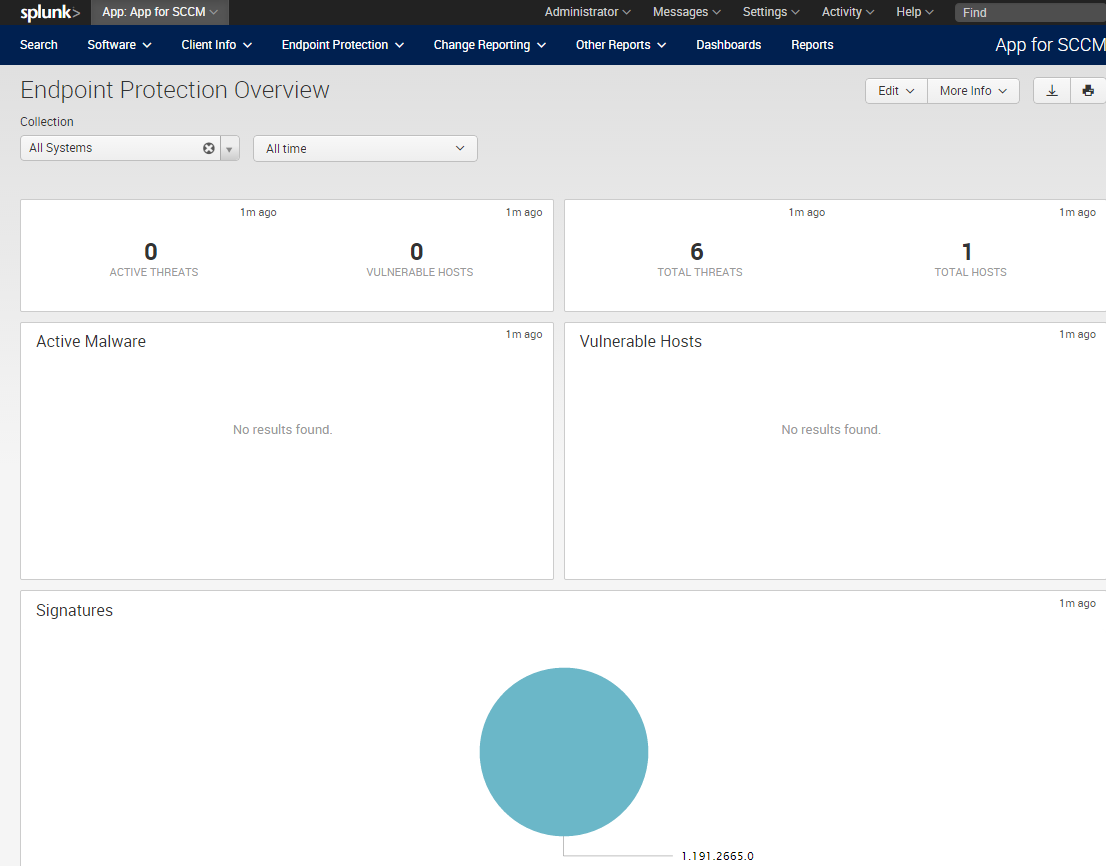Open the All time range picker

pos(365,149)
